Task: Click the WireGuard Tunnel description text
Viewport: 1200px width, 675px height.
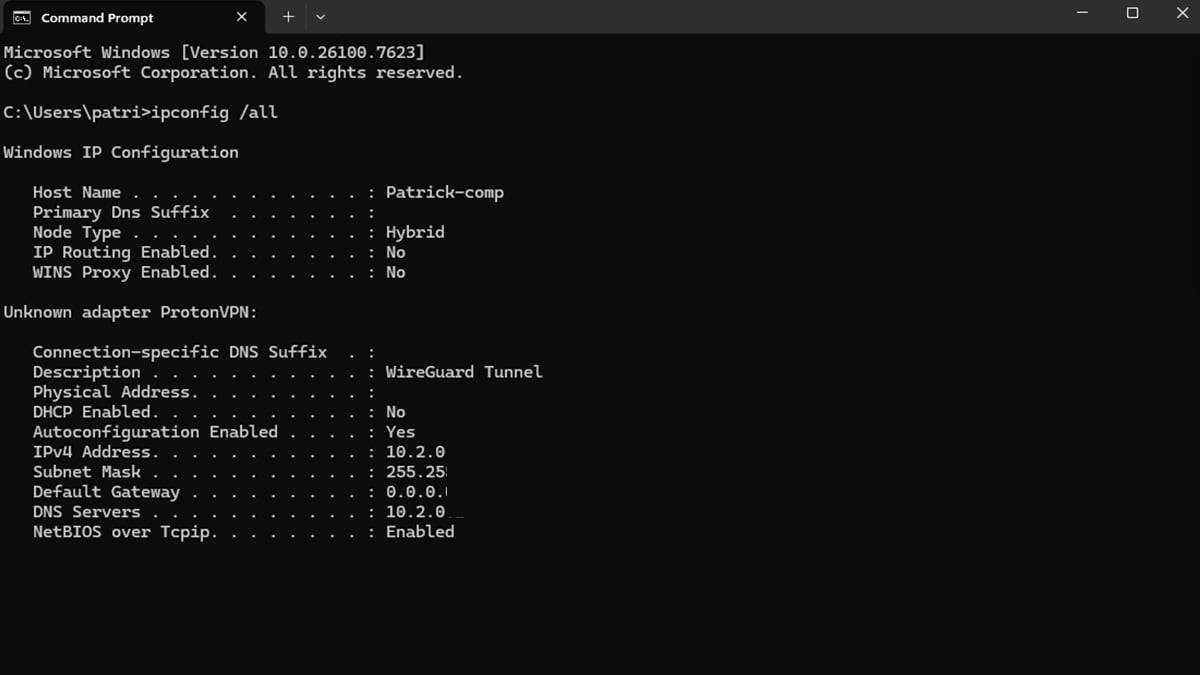Action: (464, 372)
